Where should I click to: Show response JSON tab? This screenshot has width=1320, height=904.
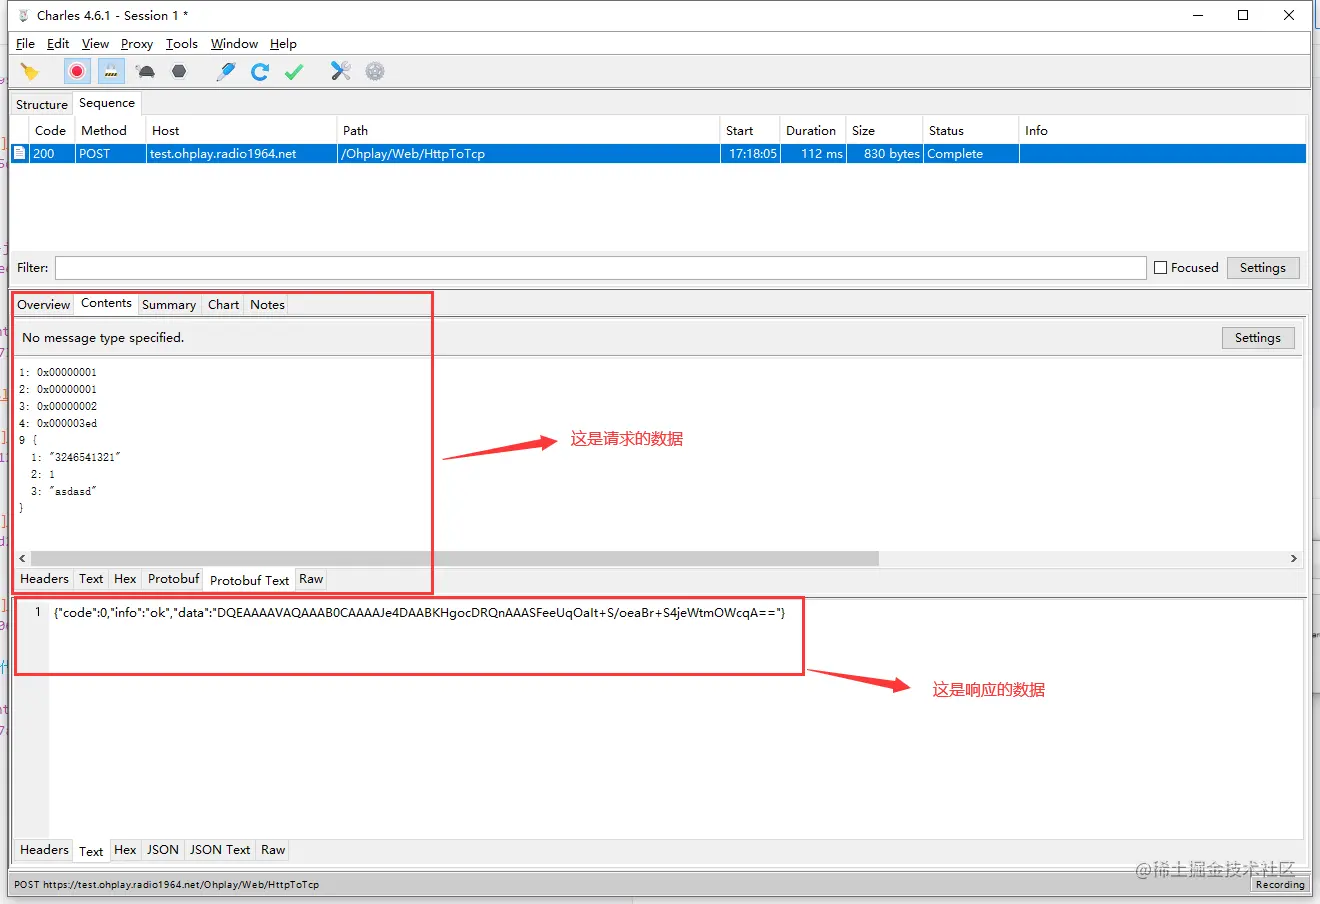click(163, 850)
